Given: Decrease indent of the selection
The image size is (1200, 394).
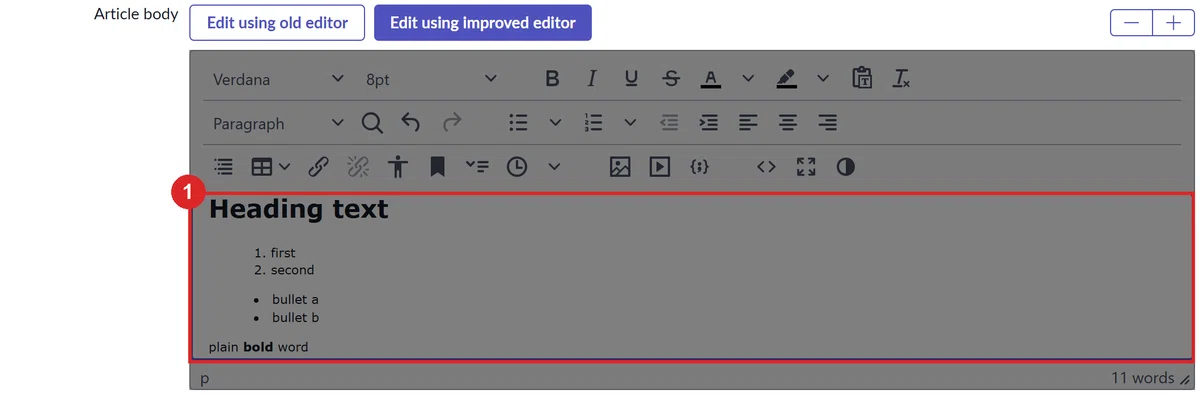Looking at the screenshot, I should pos(669,123).
